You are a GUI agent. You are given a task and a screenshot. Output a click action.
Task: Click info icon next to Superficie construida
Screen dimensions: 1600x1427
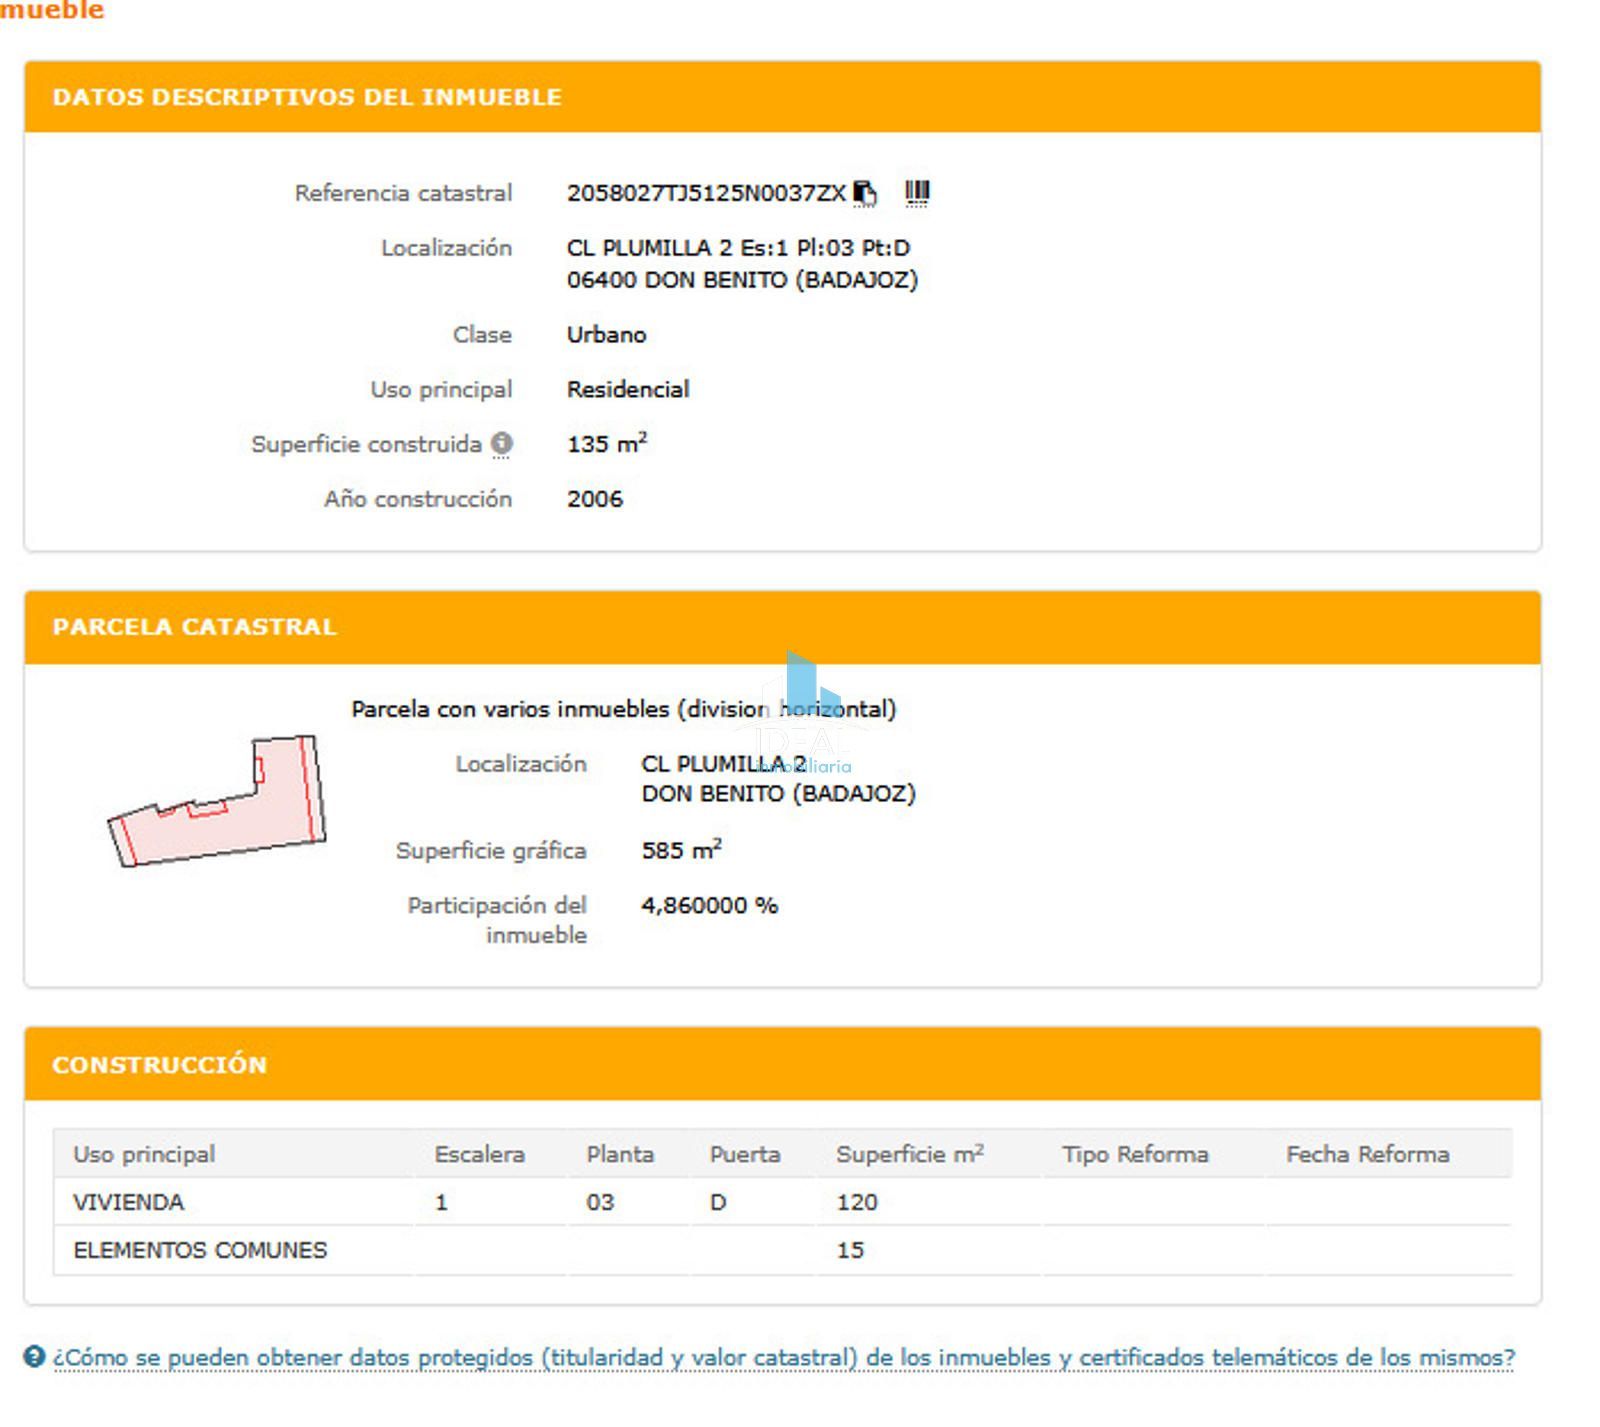tap(502, 443)
